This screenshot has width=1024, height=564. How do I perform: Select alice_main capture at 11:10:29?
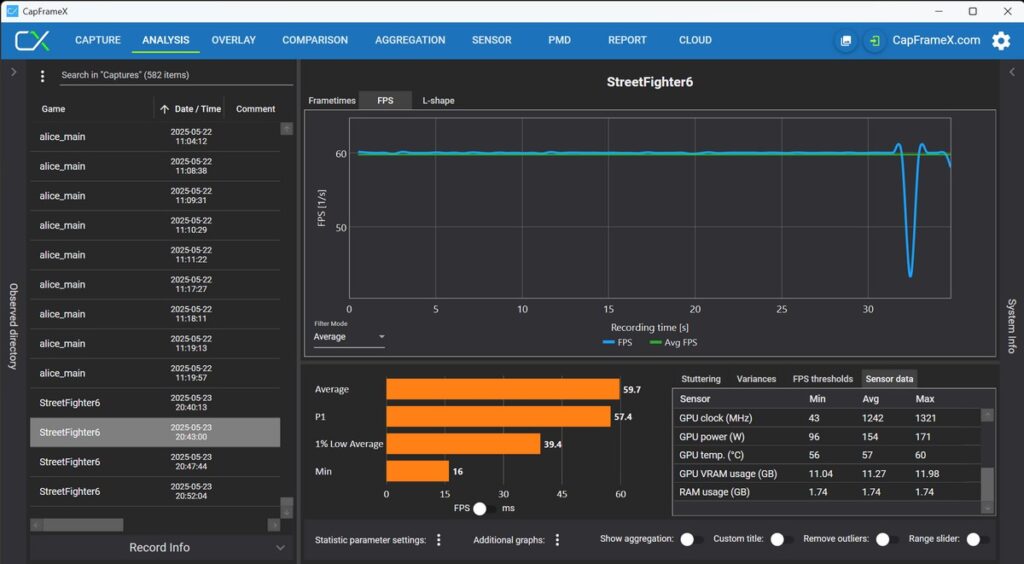tap(155, 226)
